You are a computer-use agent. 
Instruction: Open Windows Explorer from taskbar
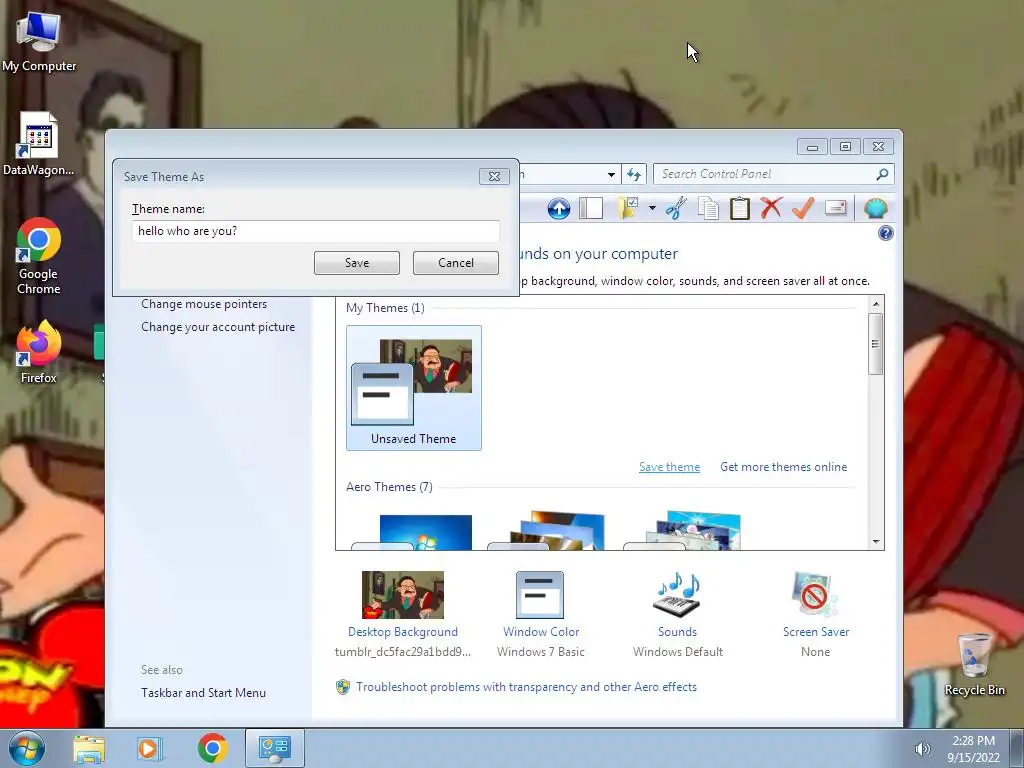pyautogui.click(x=88, y=748)
